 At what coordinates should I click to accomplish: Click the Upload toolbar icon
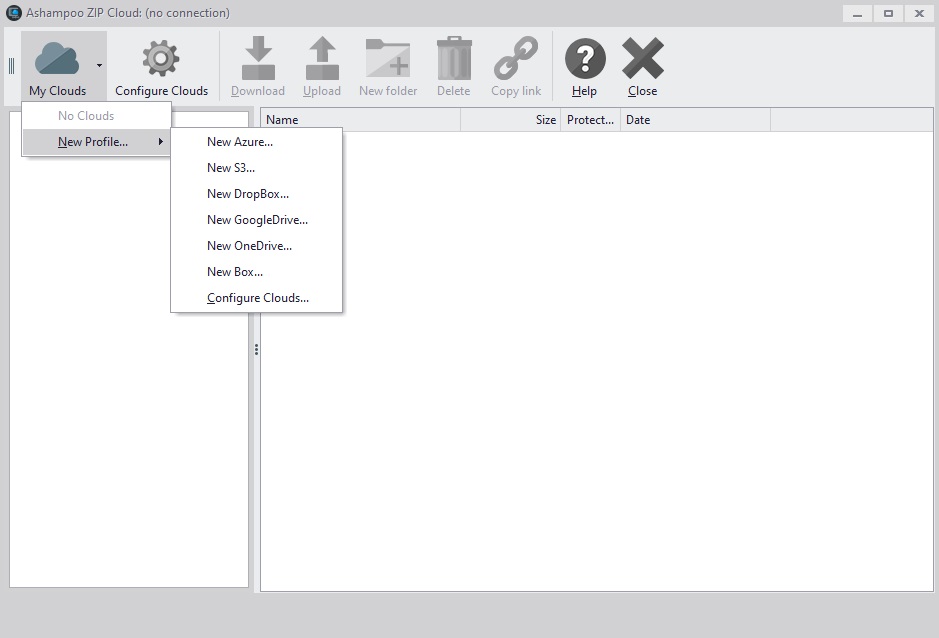tap(322, 59)
